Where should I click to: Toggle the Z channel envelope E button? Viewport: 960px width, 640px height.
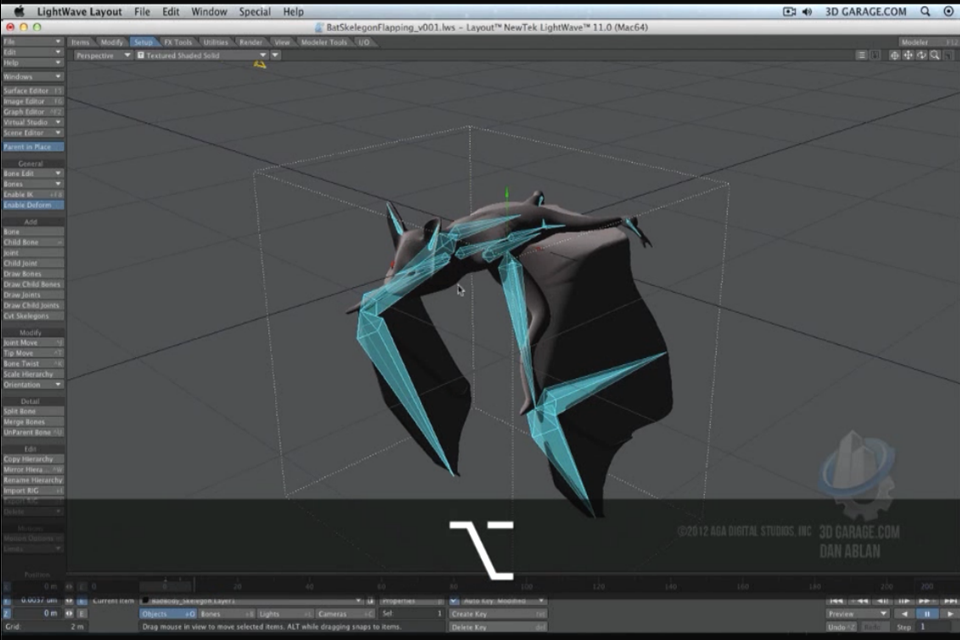(x=81, y=613)
